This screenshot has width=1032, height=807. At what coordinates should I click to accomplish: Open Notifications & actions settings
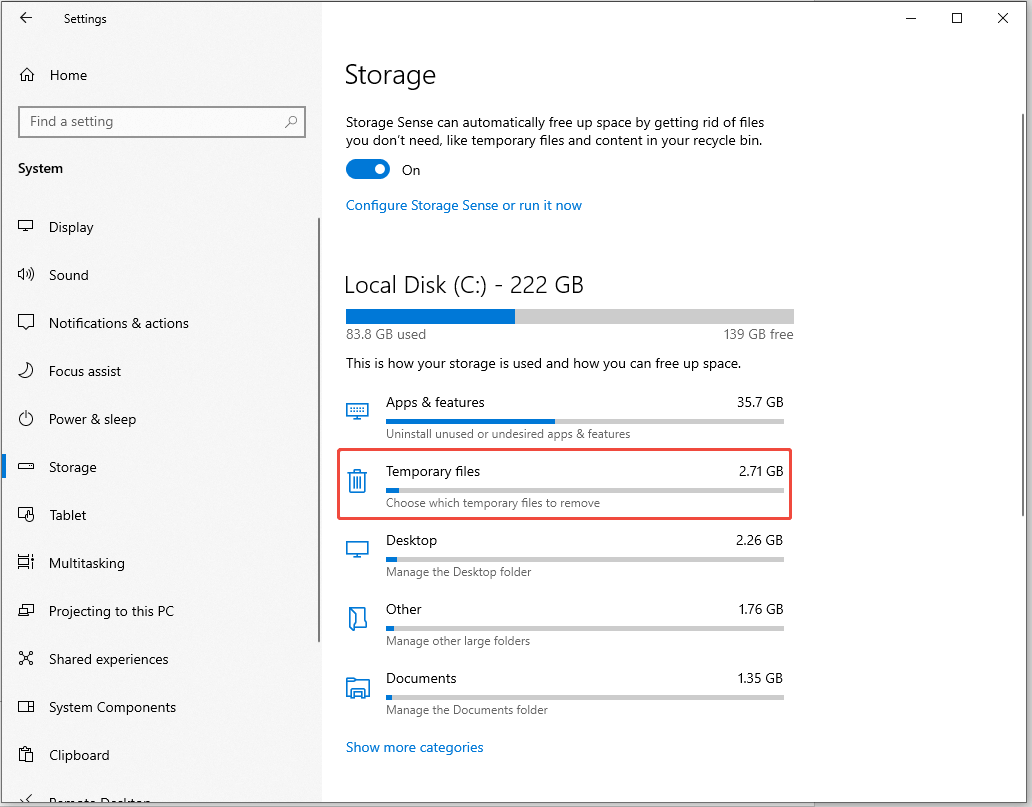[x=118, y=323]
